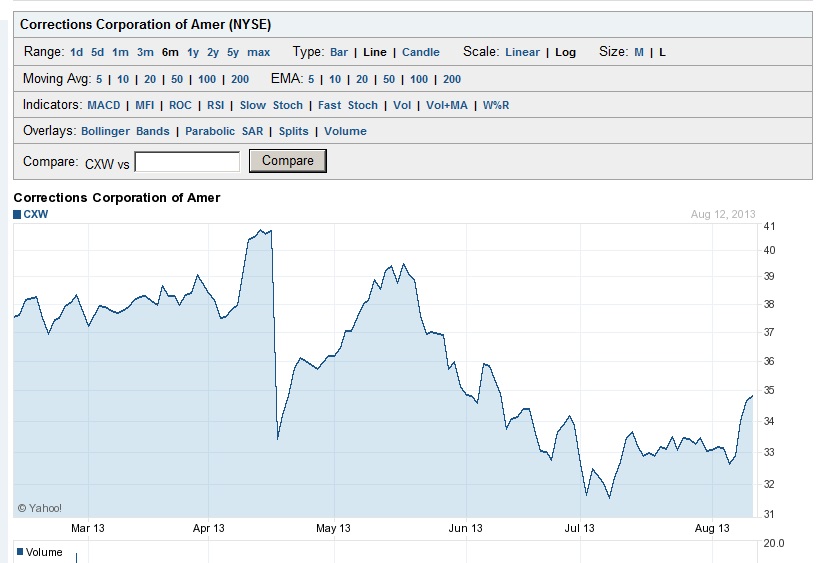Choose chart size M
Image resolution: width=823 pixels, height=563 pixels.
(x=639, y=52)
